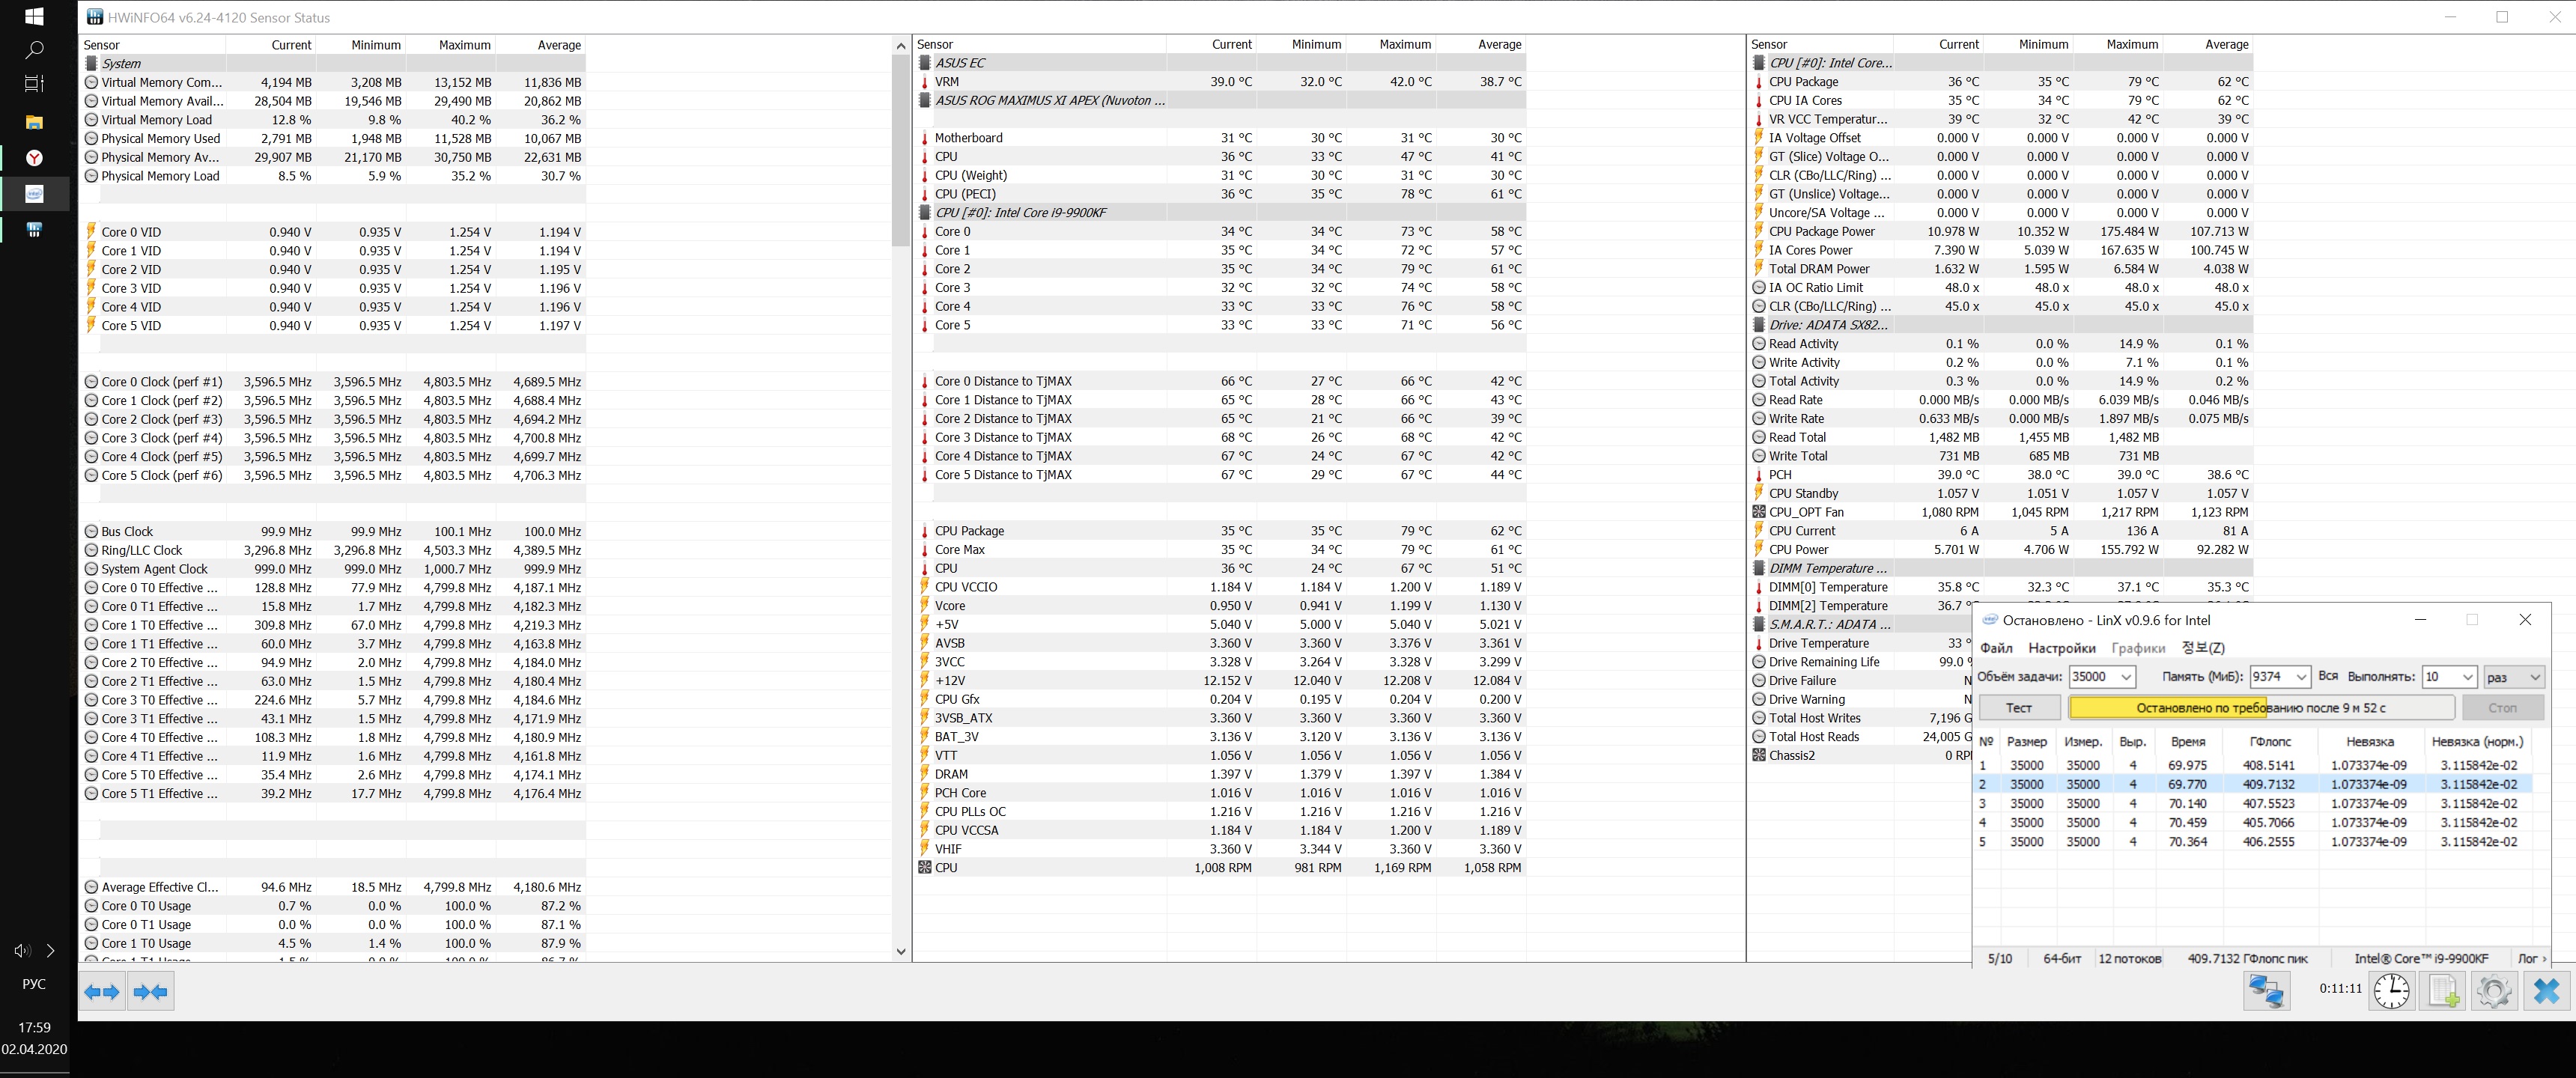This screenshot has height=1078, width=2576.
Task: Click Yandex browser taskbar icon
Action: [x=34, y=158]
